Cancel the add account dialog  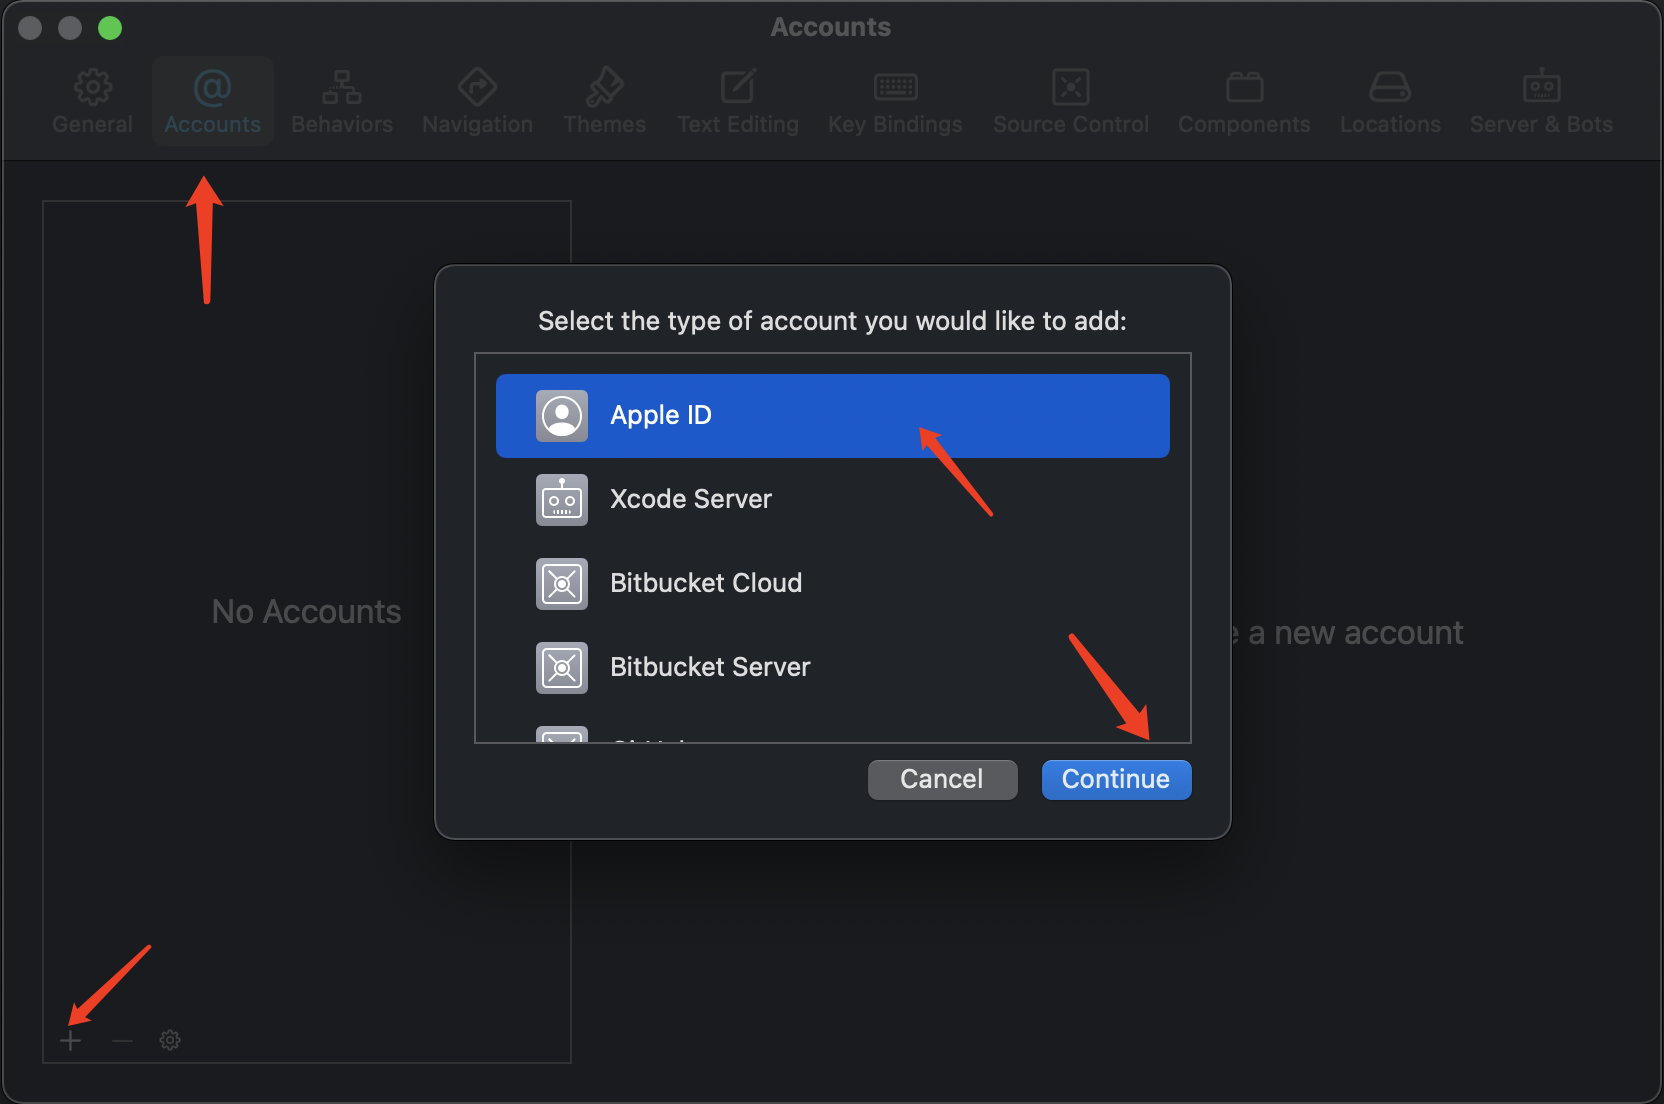click(942, 780)
